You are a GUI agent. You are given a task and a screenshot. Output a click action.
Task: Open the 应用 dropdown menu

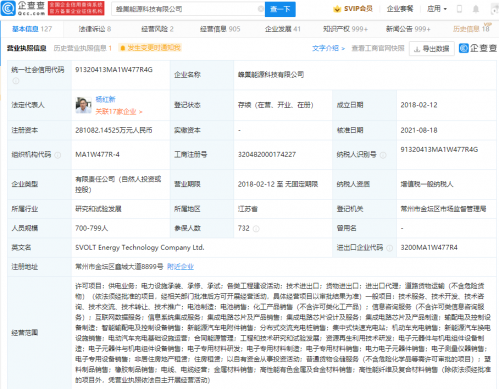pyautogui.click(x=437, y=9)
